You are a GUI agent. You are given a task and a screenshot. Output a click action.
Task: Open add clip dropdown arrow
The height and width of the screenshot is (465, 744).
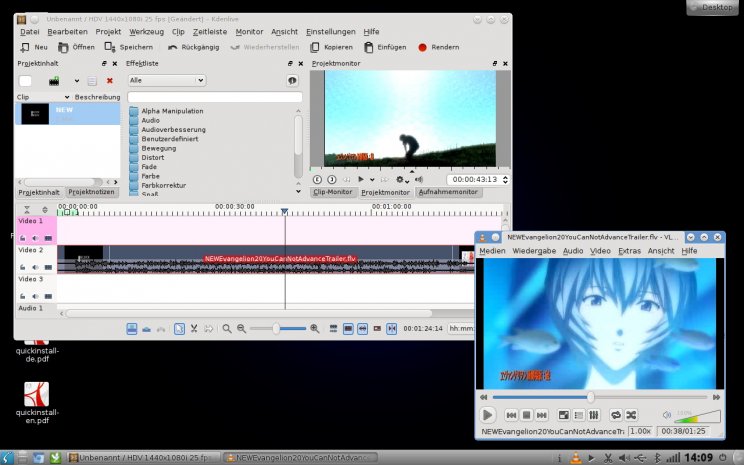[76, 81]
